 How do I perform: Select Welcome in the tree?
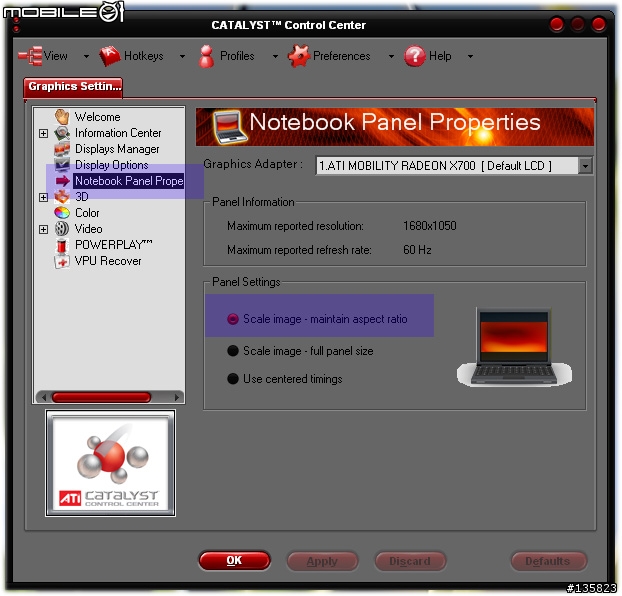pyautogui.click(x=98, y=117)
